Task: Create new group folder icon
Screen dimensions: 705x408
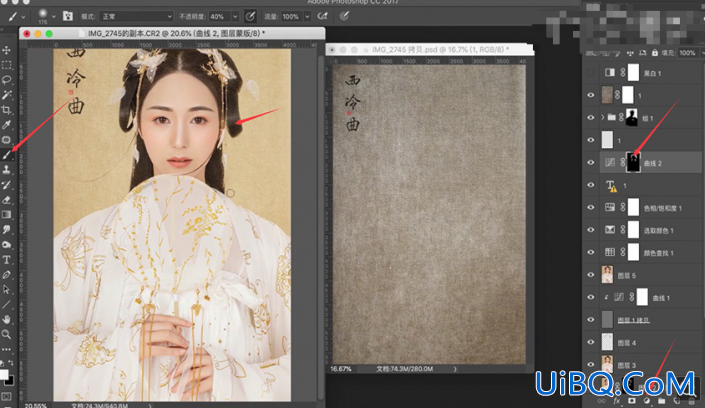Action: point(661,400)
